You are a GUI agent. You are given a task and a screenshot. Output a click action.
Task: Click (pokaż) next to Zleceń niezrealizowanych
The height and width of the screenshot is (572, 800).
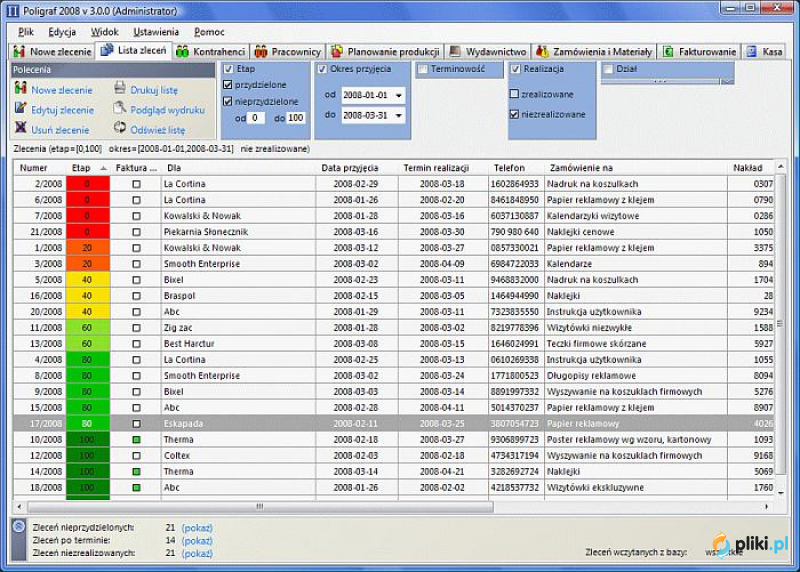[x=197, y=553]
